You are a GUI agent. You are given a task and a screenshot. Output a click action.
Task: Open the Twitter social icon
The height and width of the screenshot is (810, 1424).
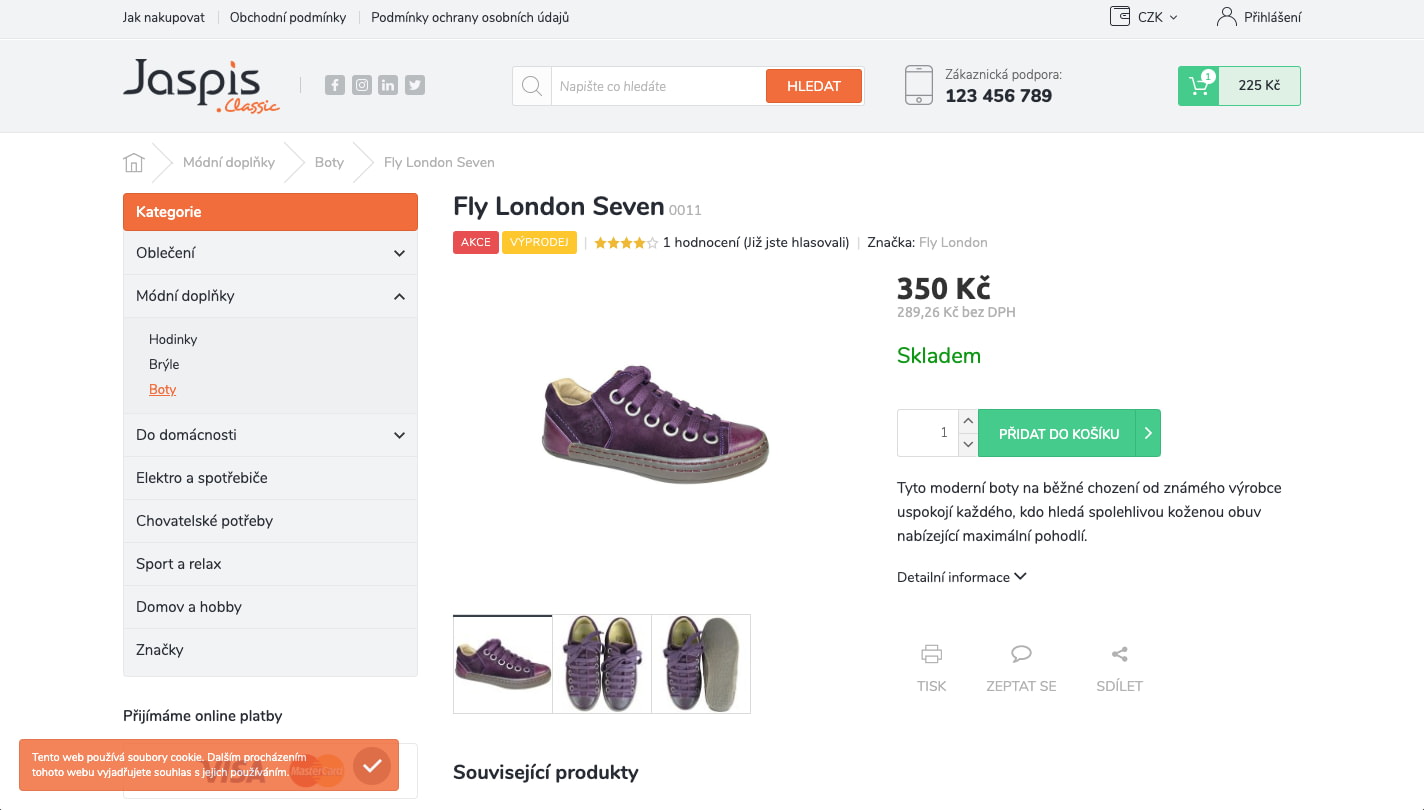point(415,86)
